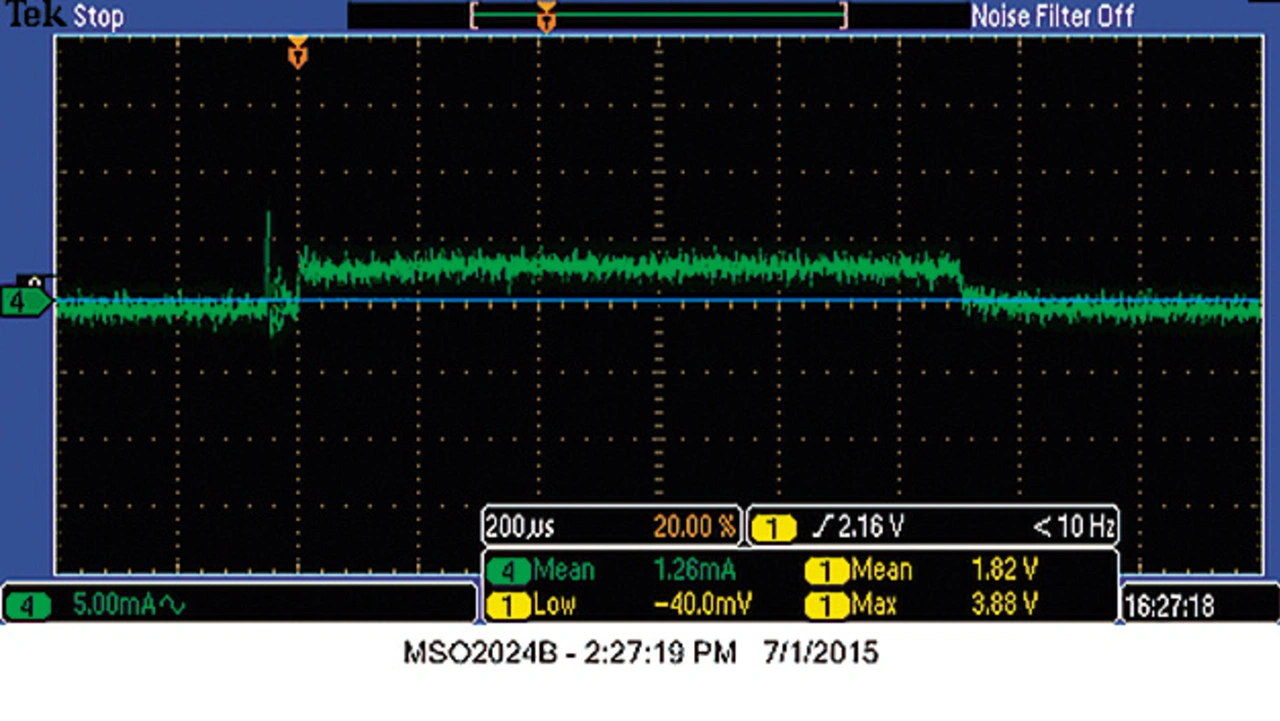Click the channel 4 badge beside 5.00mA
Viewport: 1280px width, 721px height.
(28, 605)
